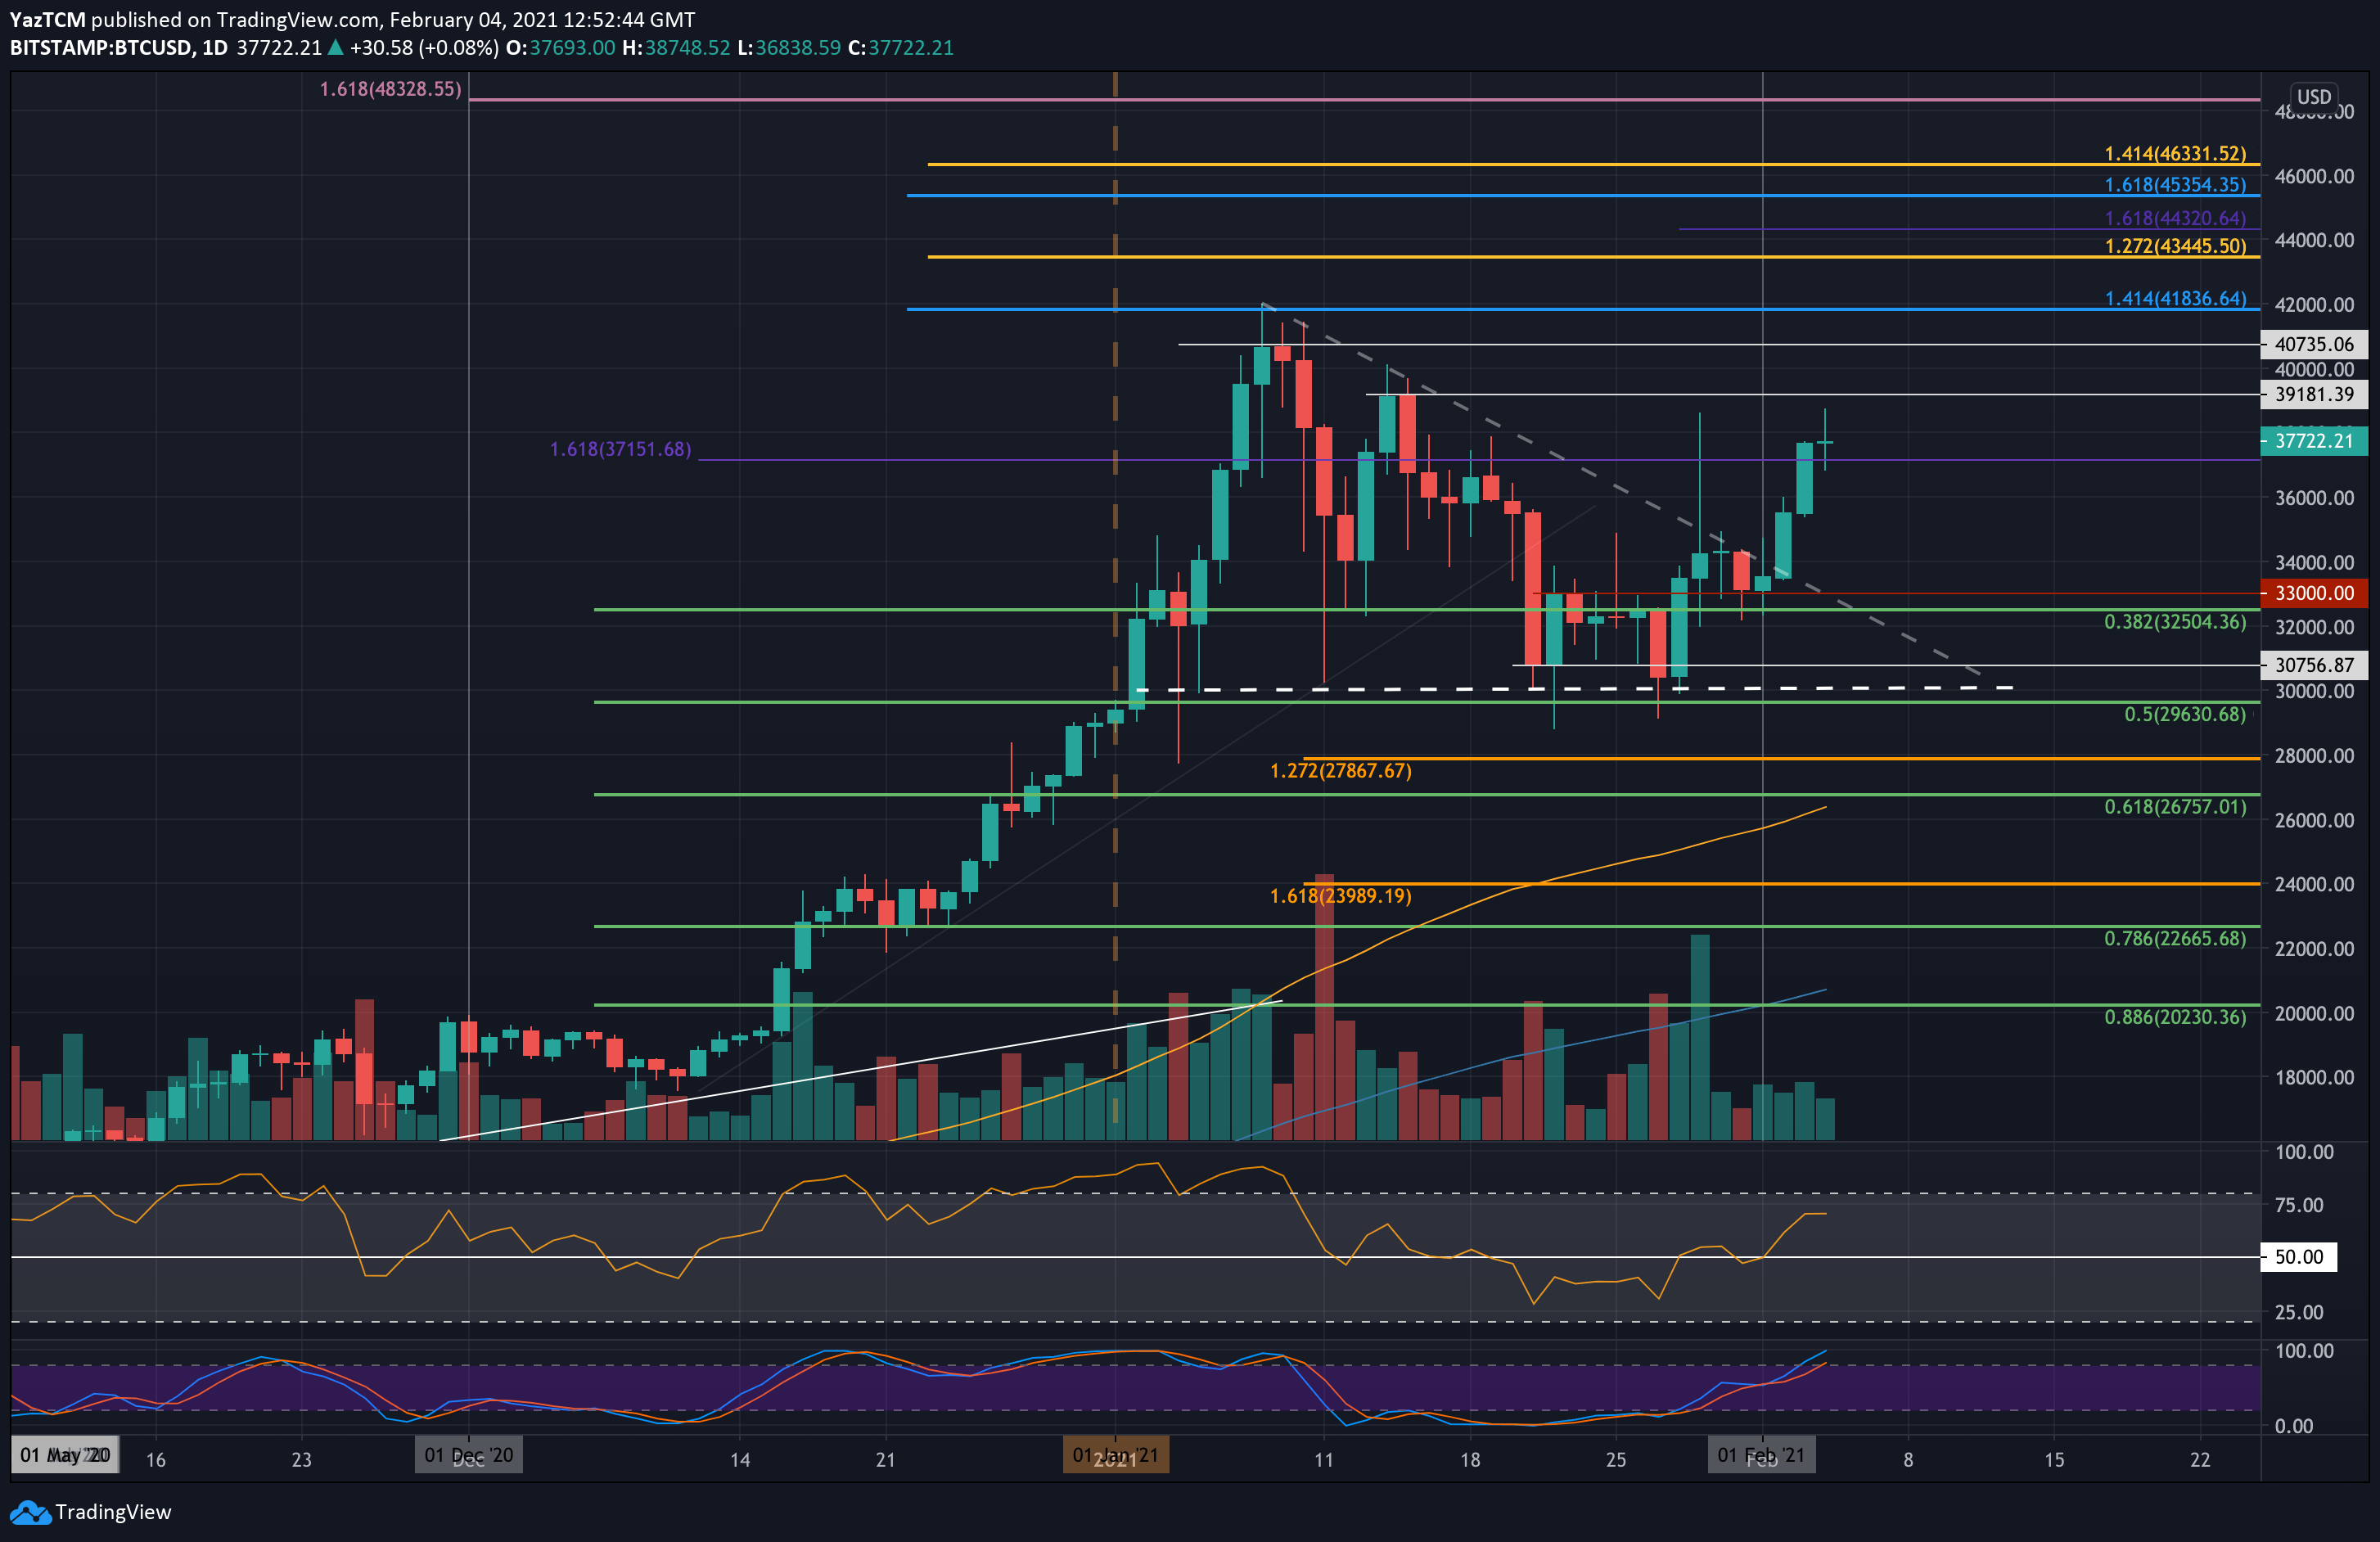
Task: Click the high price value 38748.52
Action: [x=687, y=48]
